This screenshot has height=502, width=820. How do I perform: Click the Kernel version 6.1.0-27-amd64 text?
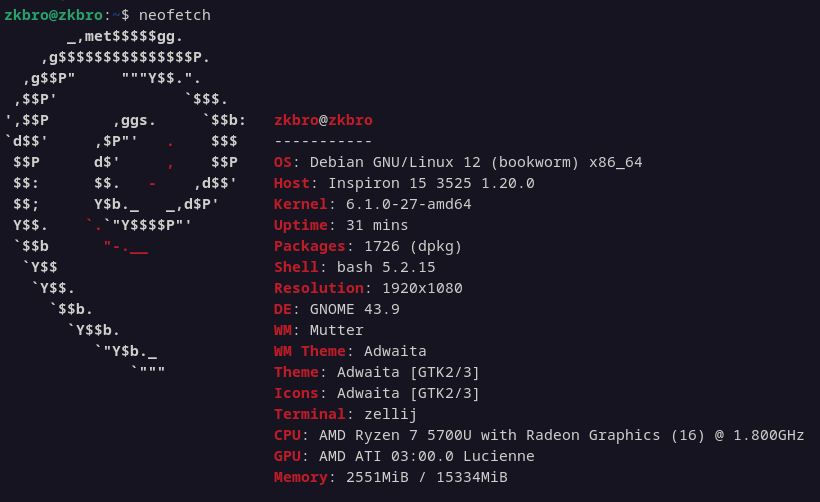[x=408, y=204]
